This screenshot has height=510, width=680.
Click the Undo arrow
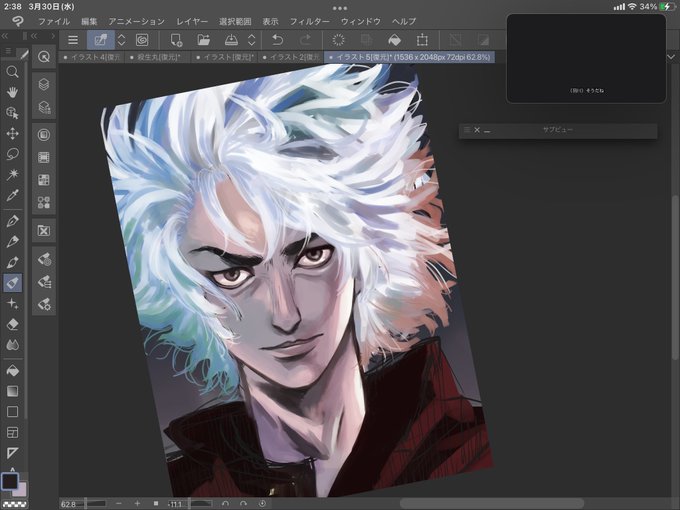(x=278, y=40)
